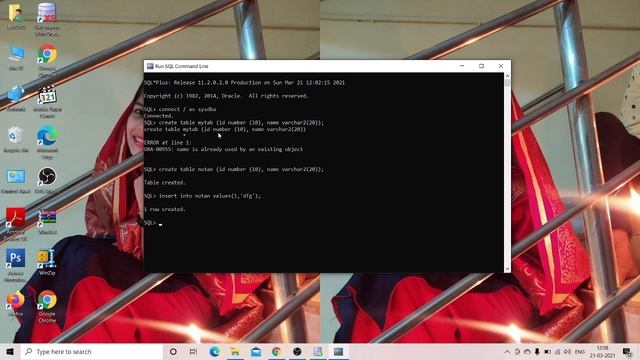Click the battery icon in the tray
This screenshot has height=360, width=640.
(547, 351)
